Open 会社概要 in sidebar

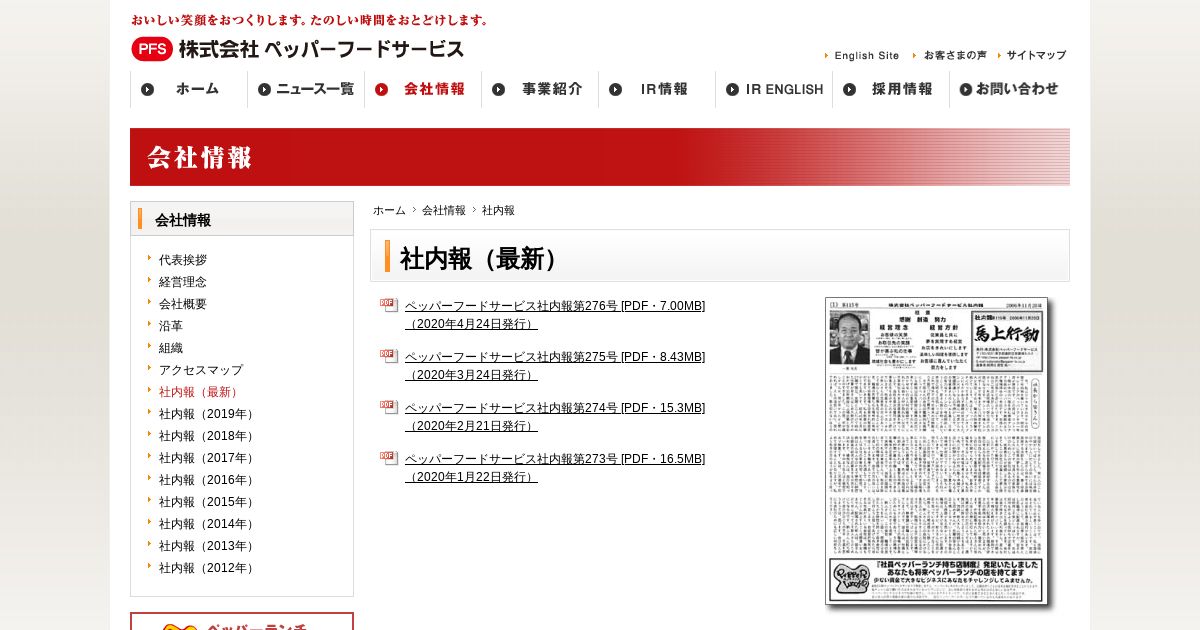tap(183, 304)
